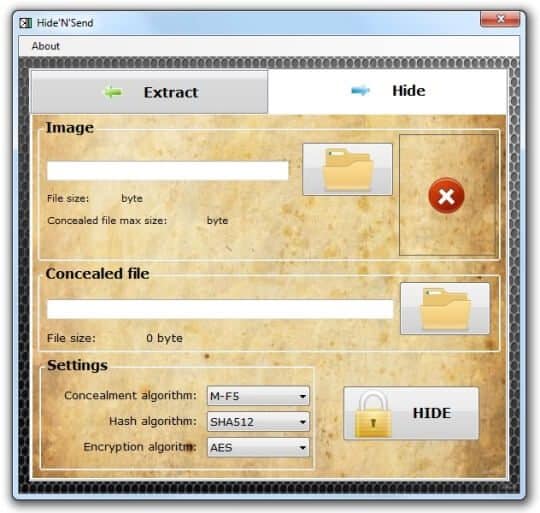
Task: Click the padlock icon on the HIDE button
Action: tap(373, 415)
